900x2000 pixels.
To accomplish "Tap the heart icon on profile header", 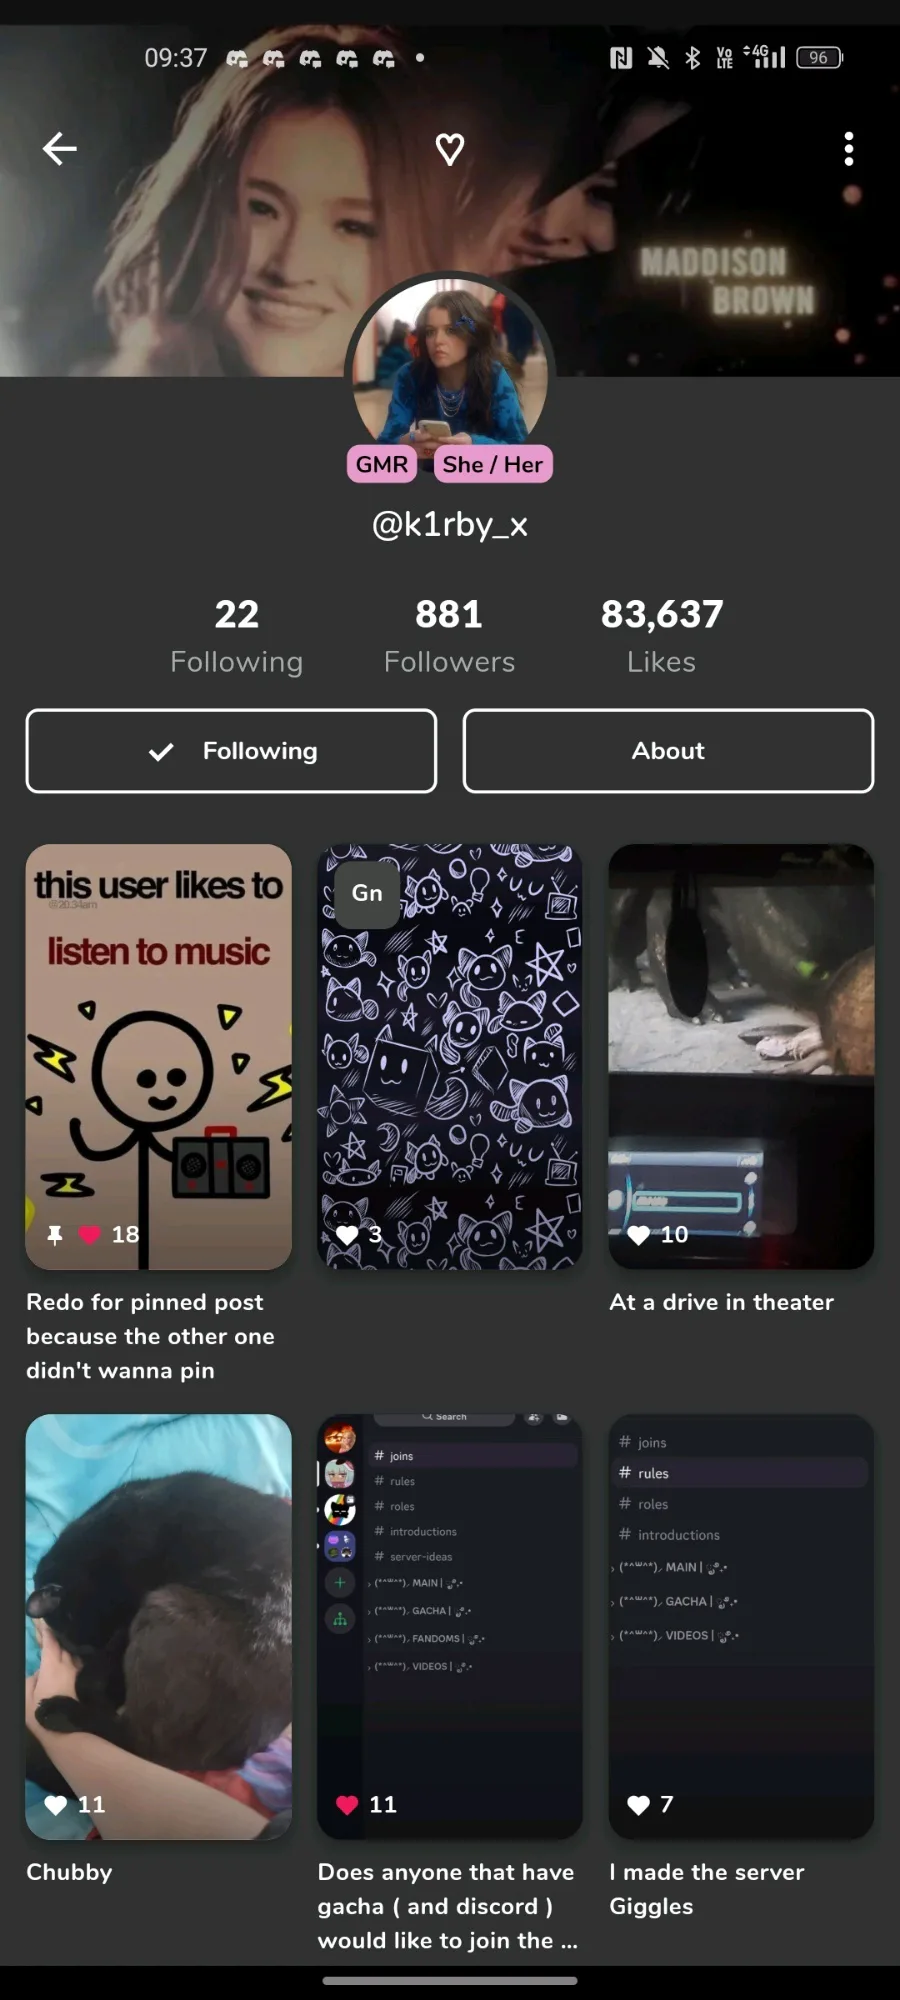I will (450, 149).
